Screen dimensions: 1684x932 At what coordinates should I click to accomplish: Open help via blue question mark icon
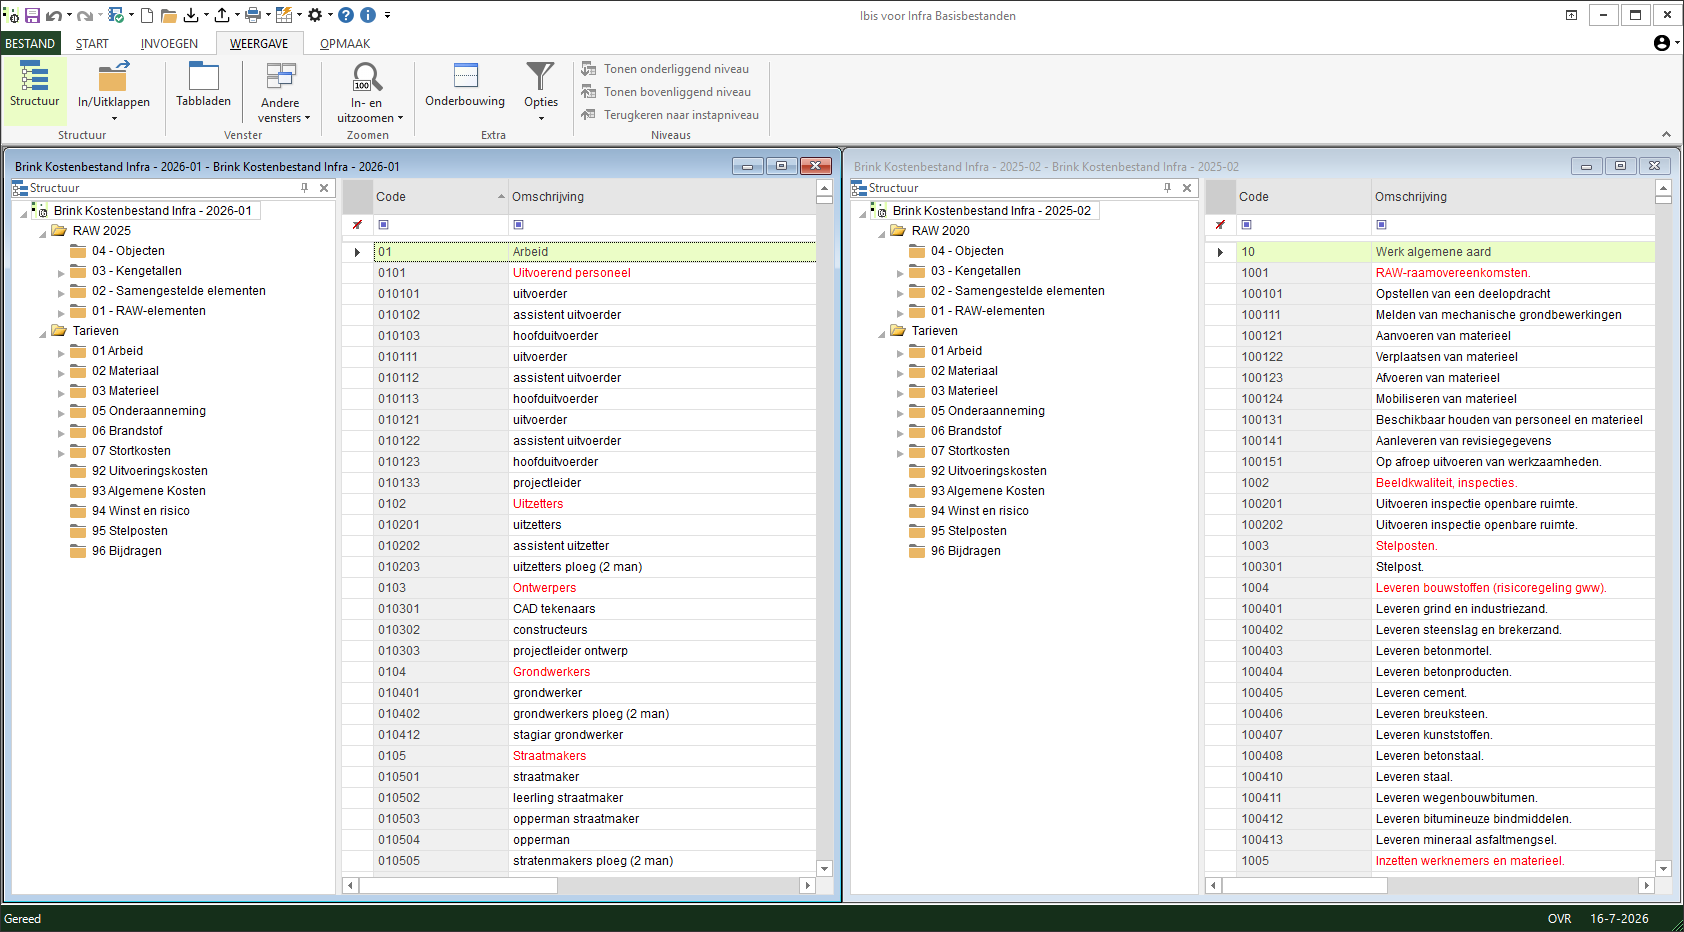(346, 15)
